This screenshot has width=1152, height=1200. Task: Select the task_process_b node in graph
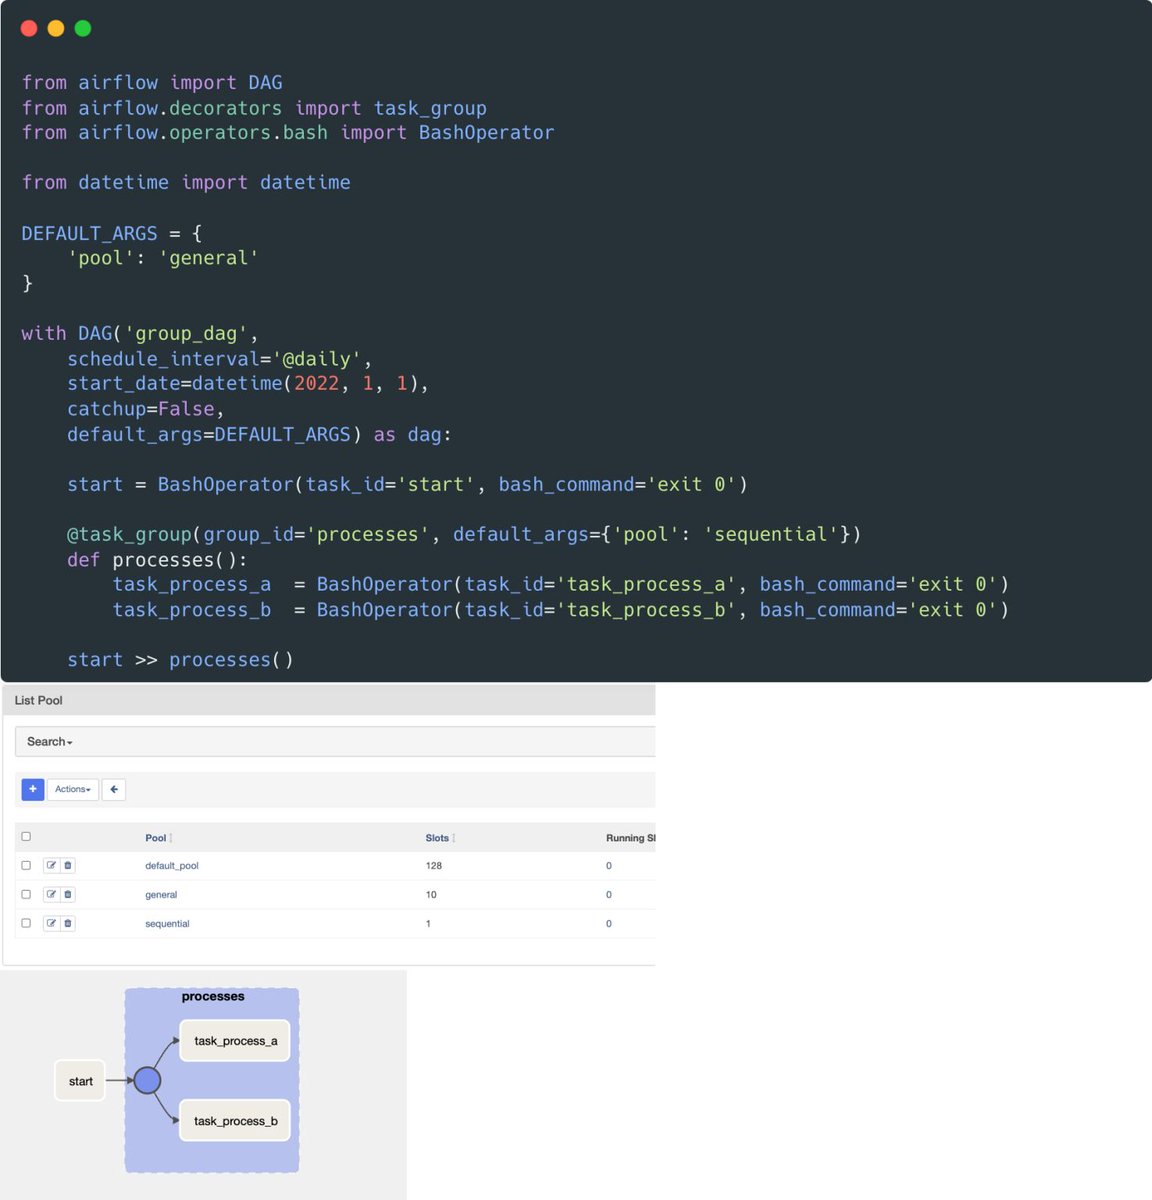235,1121
